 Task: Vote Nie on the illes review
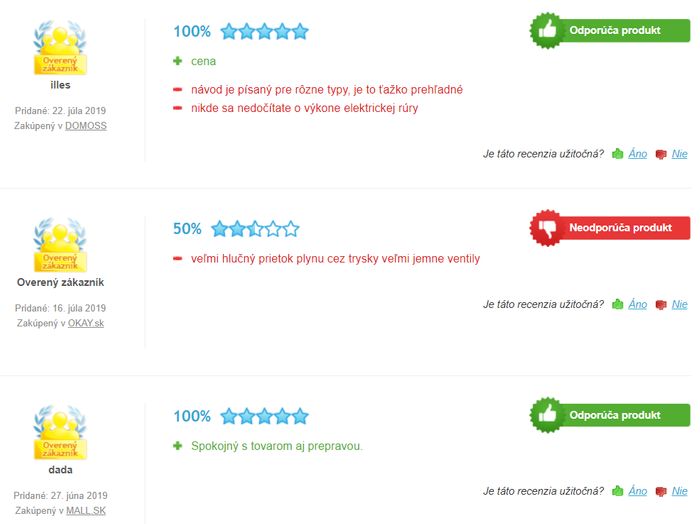[x=679, y=154]
